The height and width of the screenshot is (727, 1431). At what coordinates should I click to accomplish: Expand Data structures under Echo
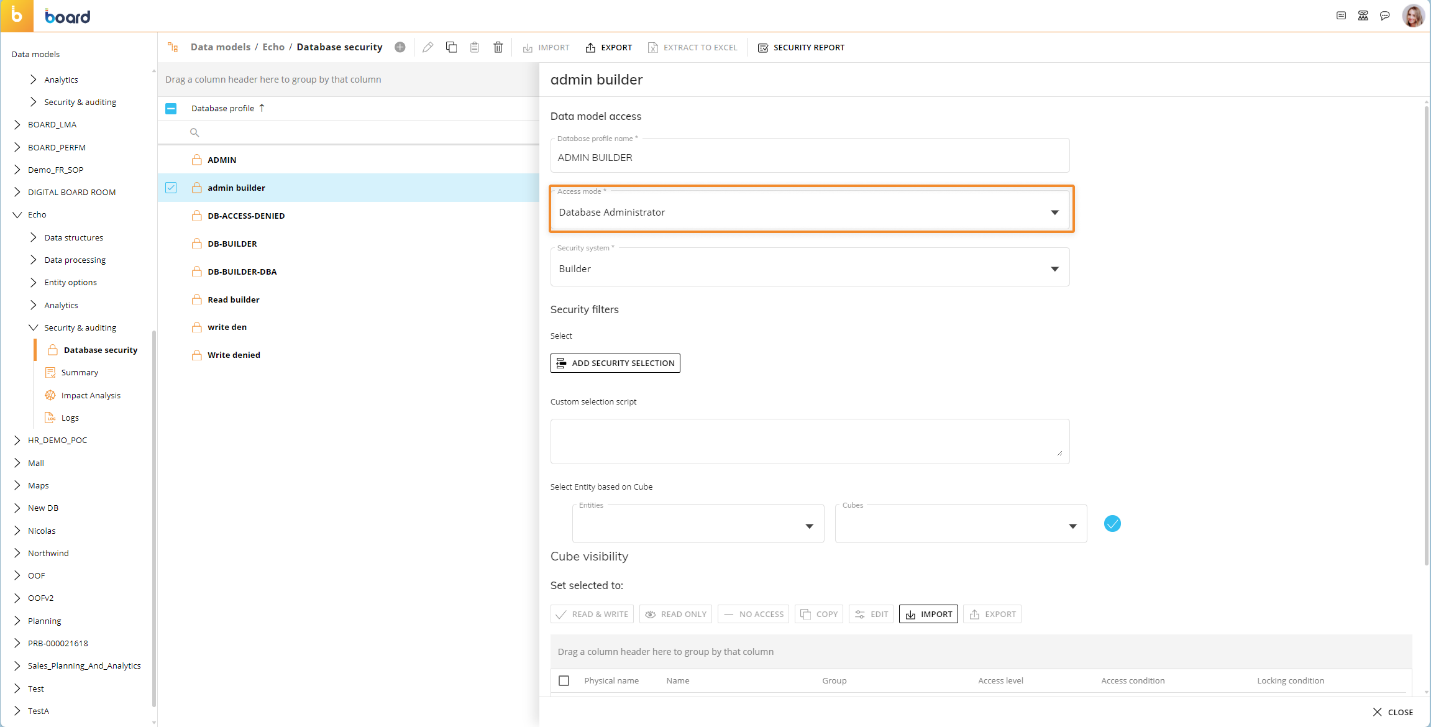[x=34, y=238]
